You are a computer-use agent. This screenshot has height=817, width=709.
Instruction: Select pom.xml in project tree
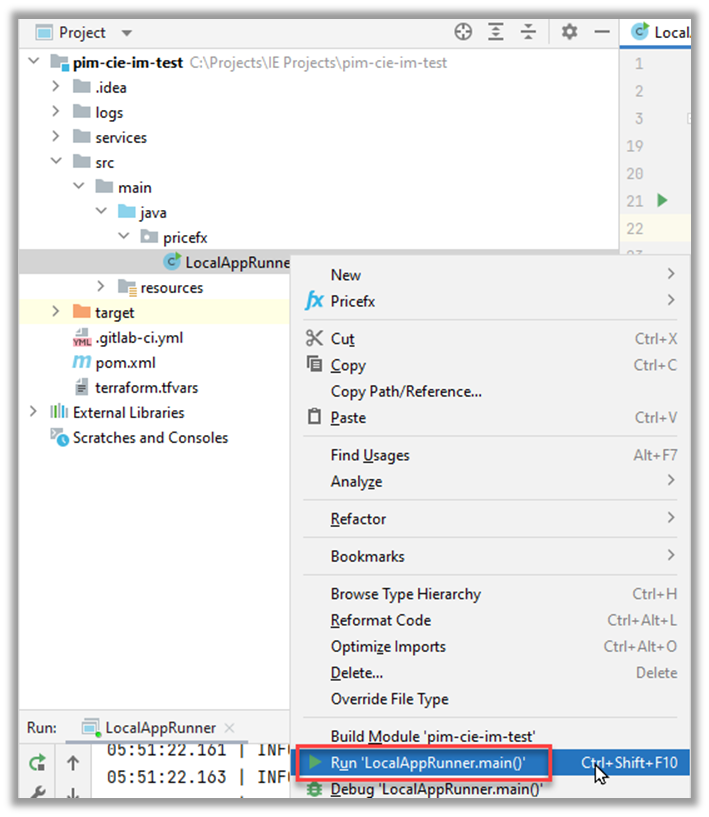(125, 362)
